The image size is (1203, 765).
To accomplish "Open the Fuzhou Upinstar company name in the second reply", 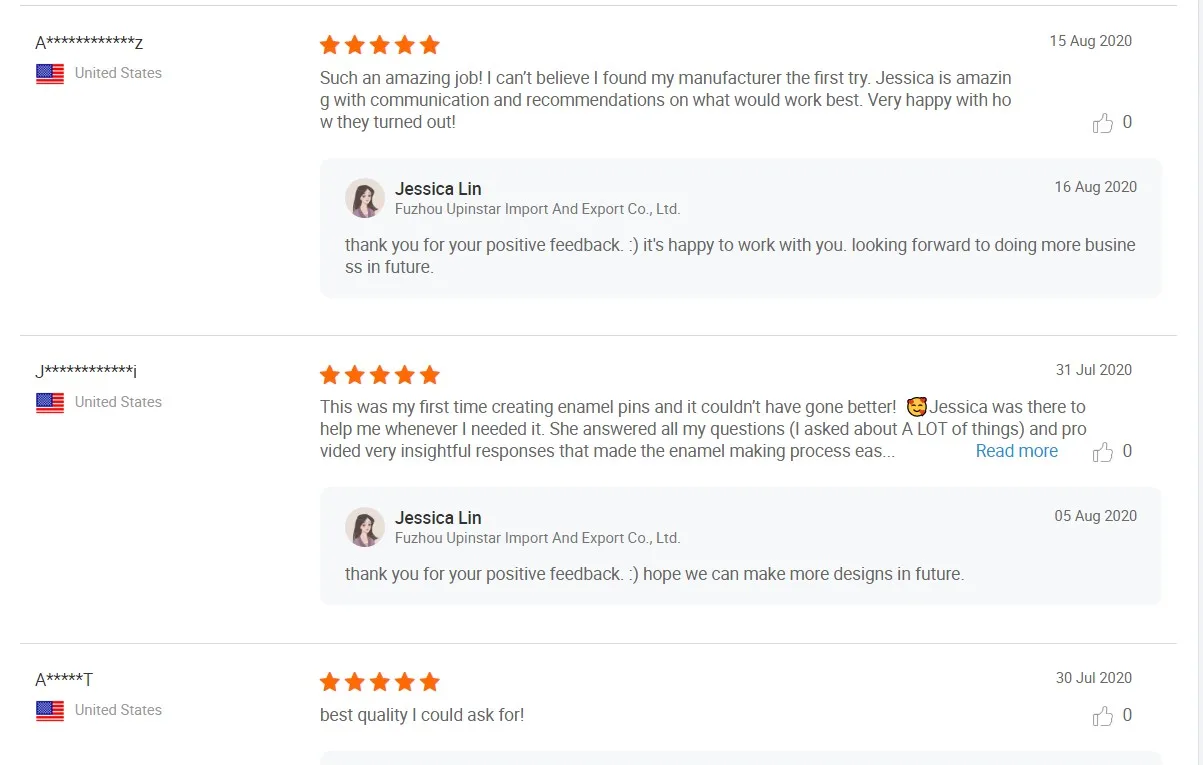I will pyautogui.click(x=537, y=538).
